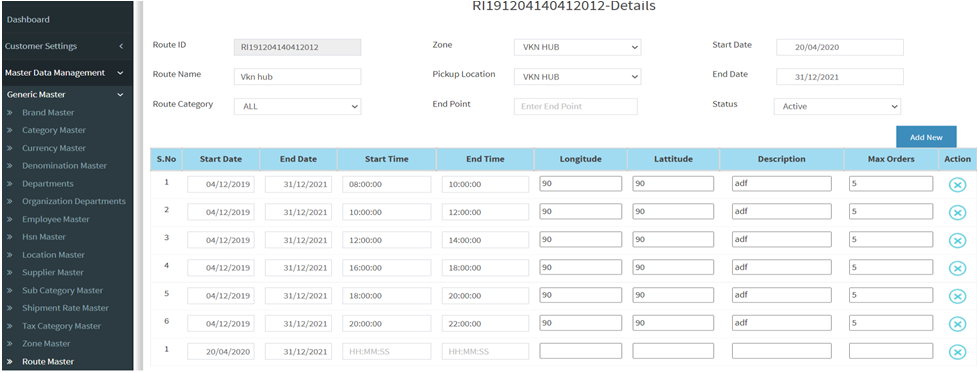
Task: Click the S.No column header
Action: 166,159
